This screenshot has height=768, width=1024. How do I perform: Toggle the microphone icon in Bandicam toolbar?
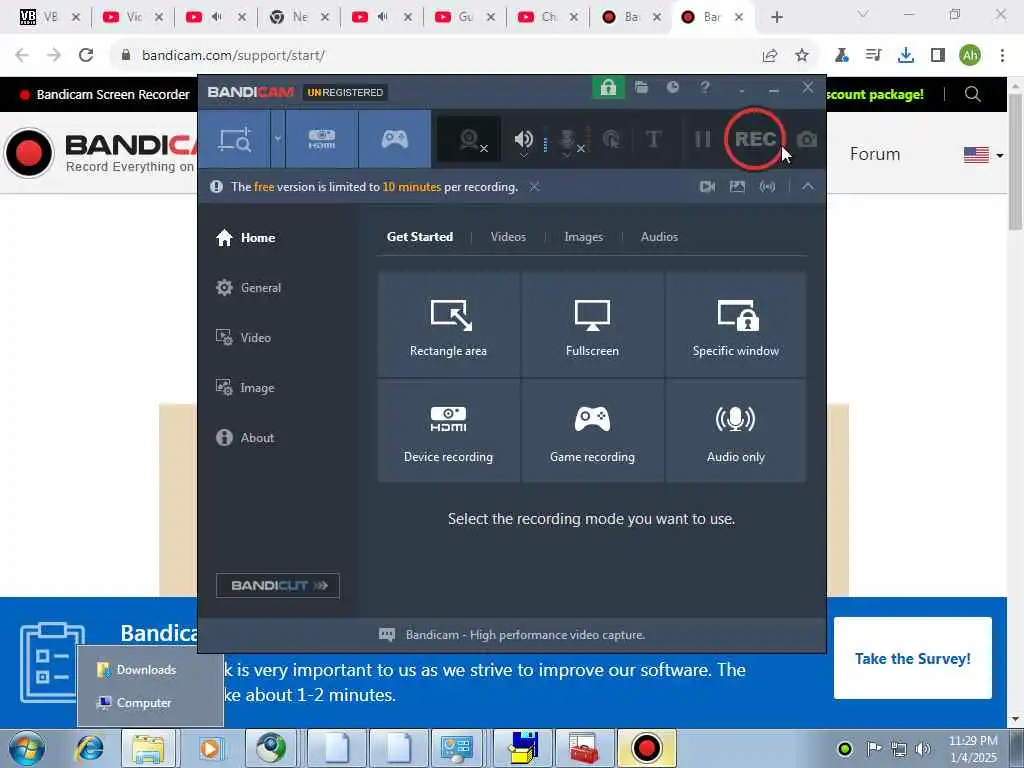point(570,139)
